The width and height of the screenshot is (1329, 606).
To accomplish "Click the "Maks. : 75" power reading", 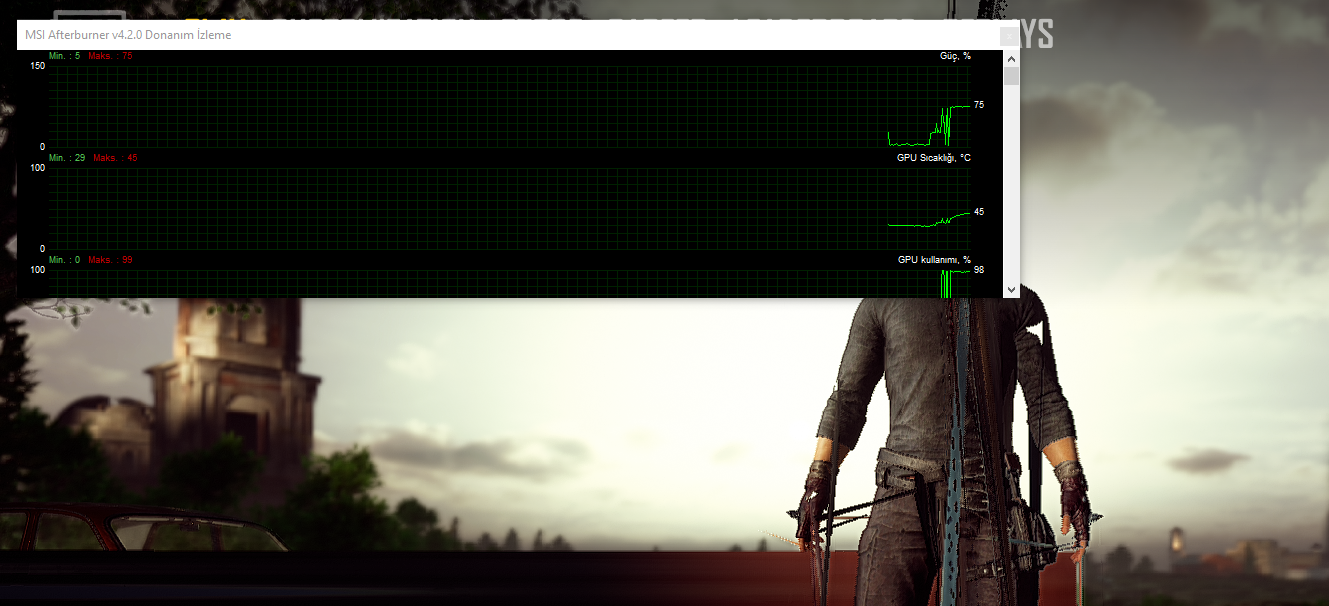I will point(110,56).
